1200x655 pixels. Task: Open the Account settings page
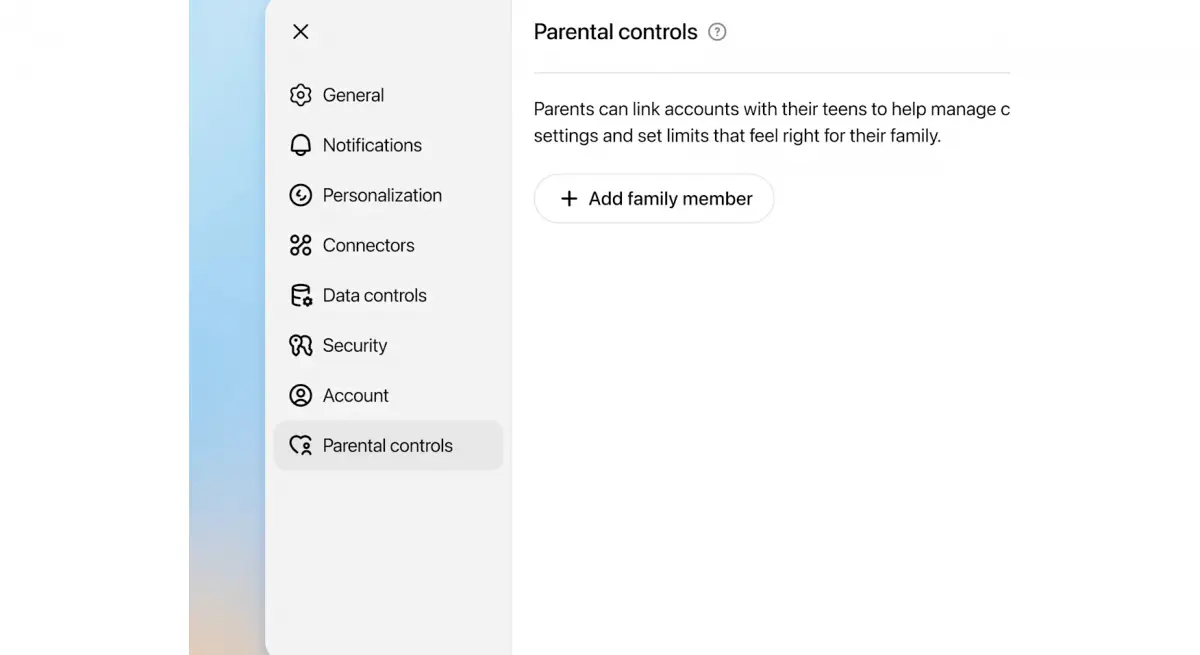[356, 395]
